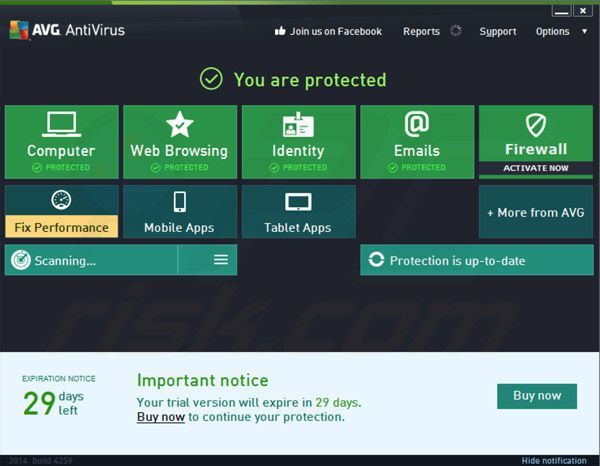Click Protection is up-to-date button
This screenshot has width=600, height=466.
pos(477,260)
